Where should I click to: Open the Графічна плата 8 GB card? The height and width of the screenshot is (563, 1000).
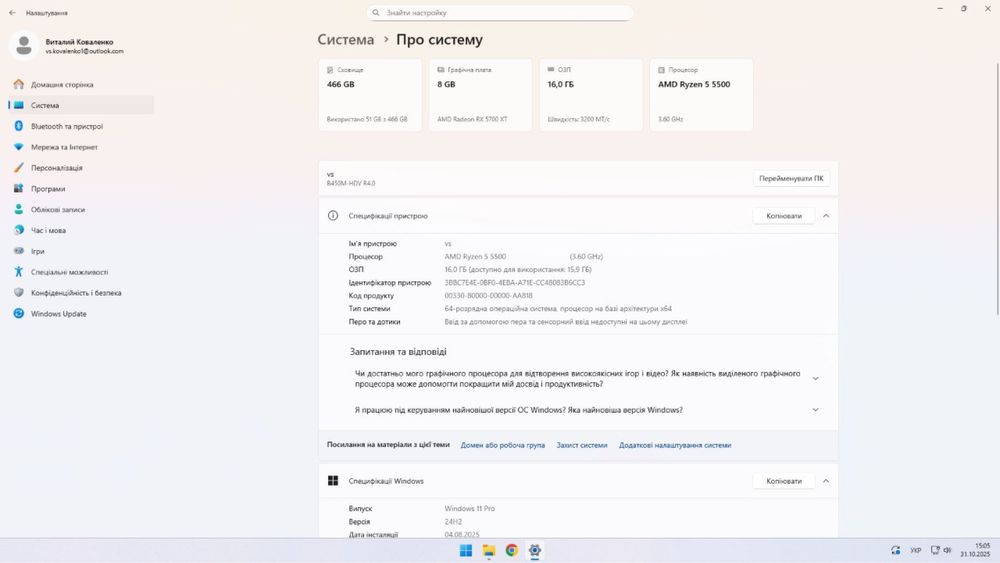[x=480, y=95]
